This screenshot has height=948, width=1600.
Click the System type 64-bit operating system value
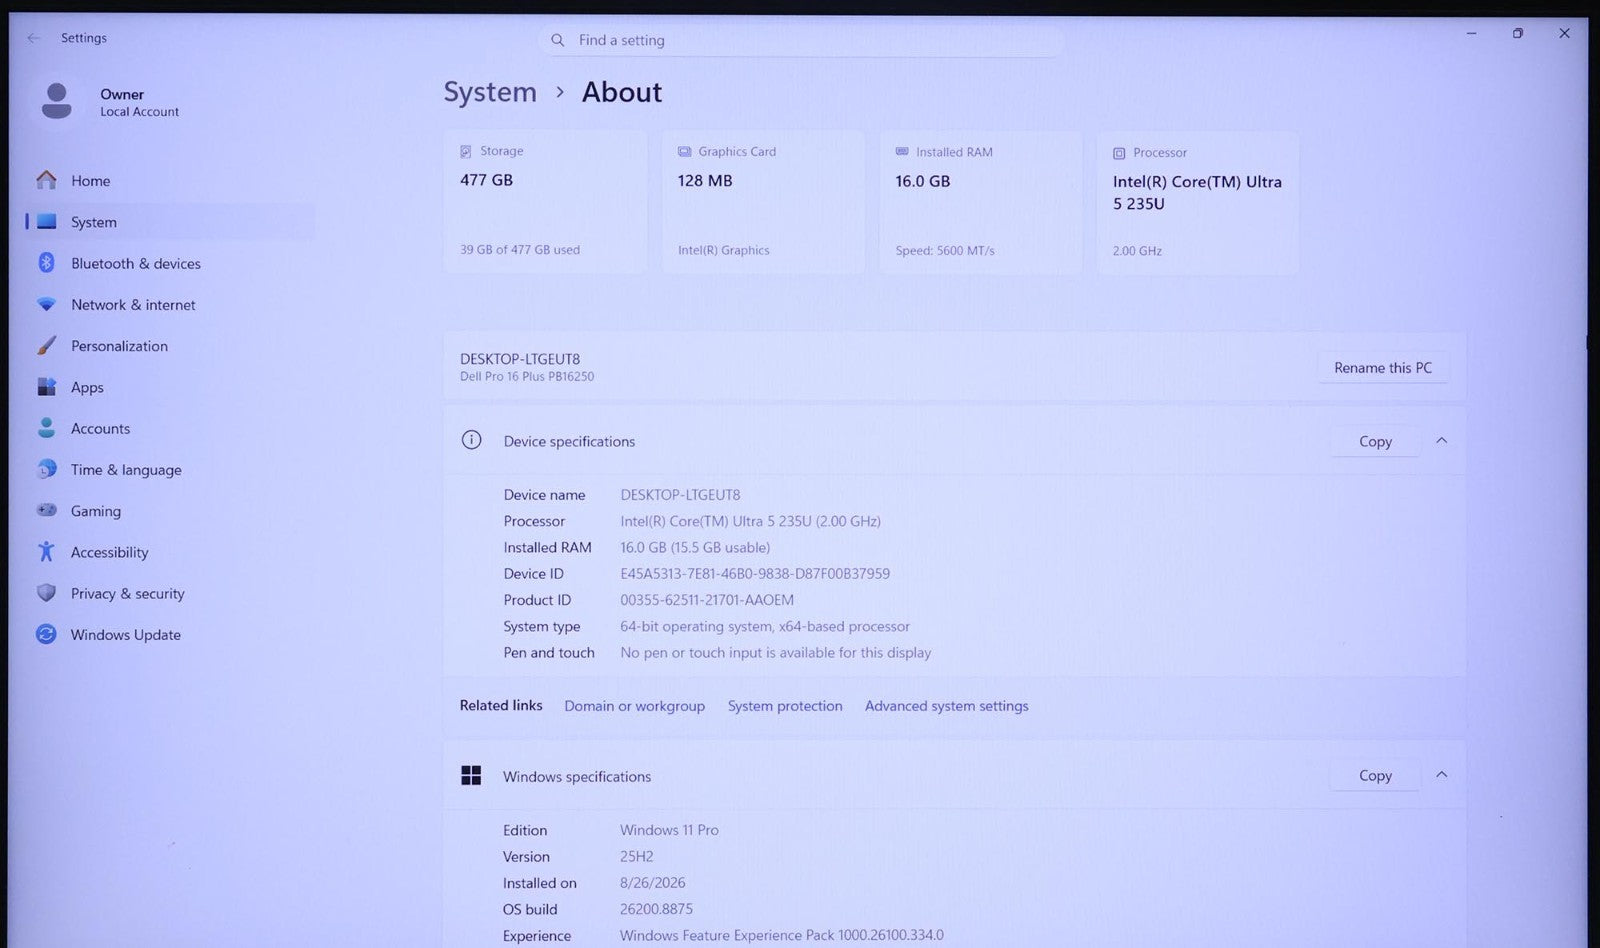pos(765,627)
